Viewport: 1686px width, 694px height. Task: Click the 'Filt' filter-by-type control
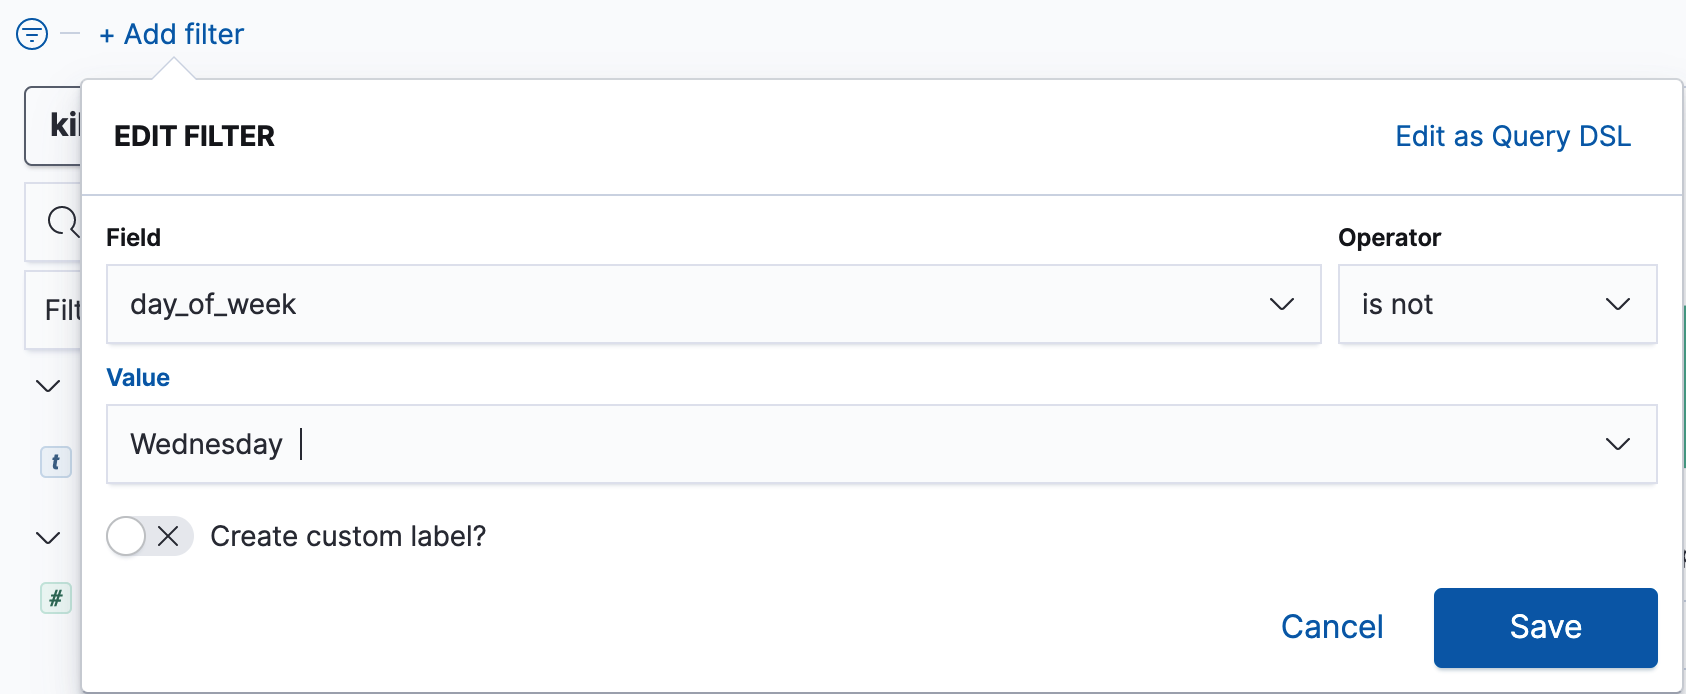[64, 310]
